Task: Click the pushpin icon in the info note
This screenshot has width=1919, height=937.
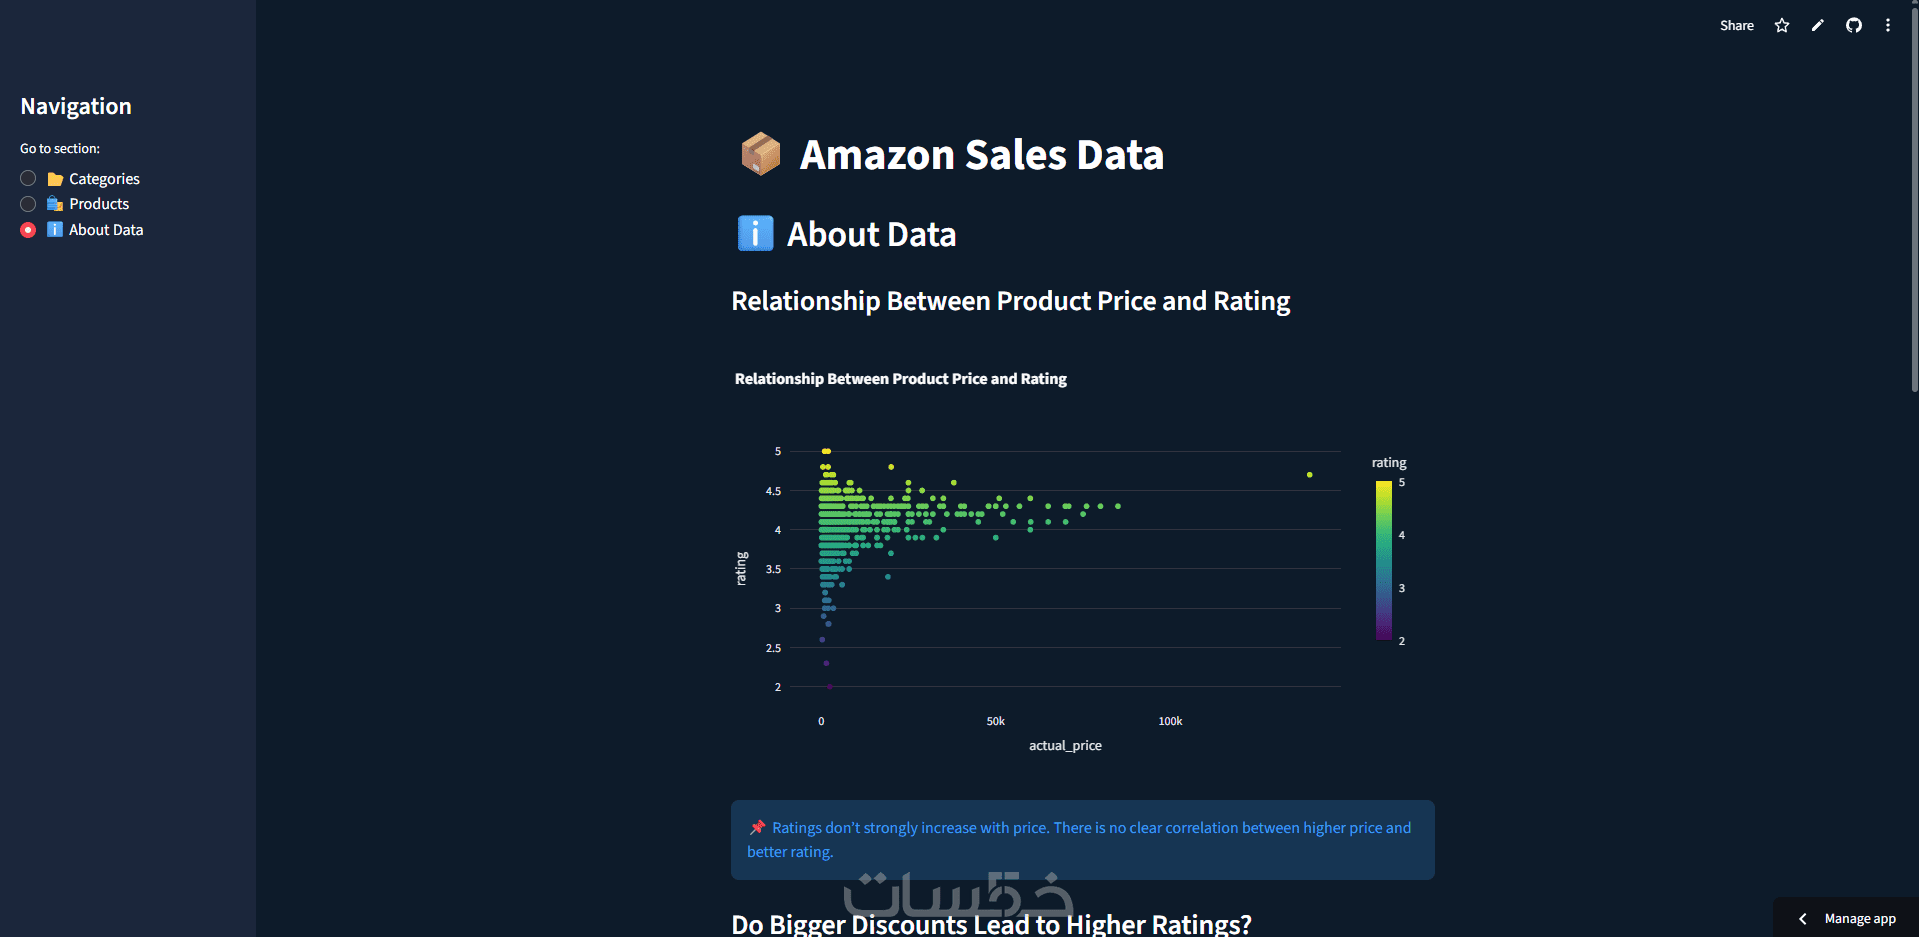Action: pos(757,827)
